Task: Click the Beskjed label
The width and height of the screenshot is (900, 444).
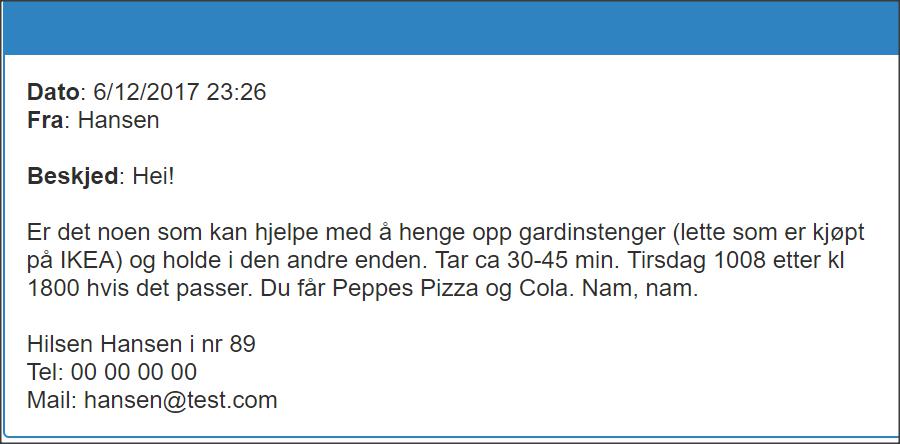Action: coord(72,177)
